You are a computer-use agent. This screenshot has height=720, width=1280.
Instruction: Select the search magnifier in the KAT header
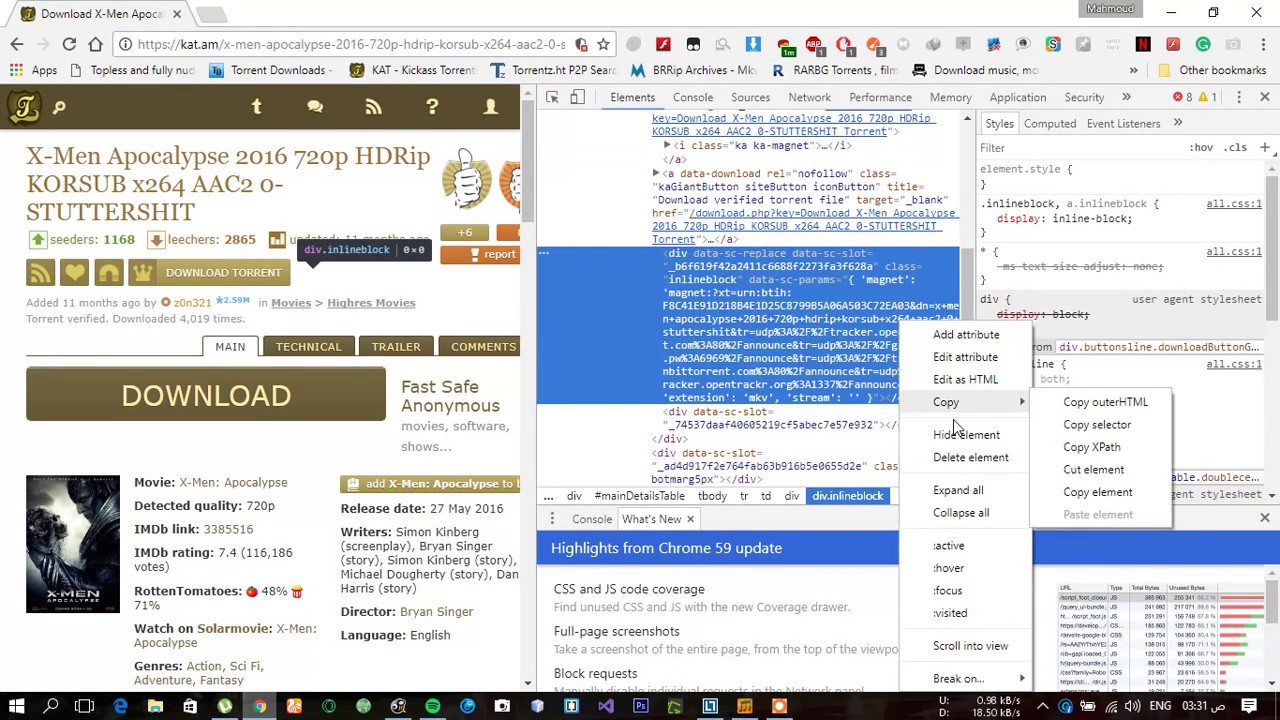pyautogui.click(x=58, y=107)
